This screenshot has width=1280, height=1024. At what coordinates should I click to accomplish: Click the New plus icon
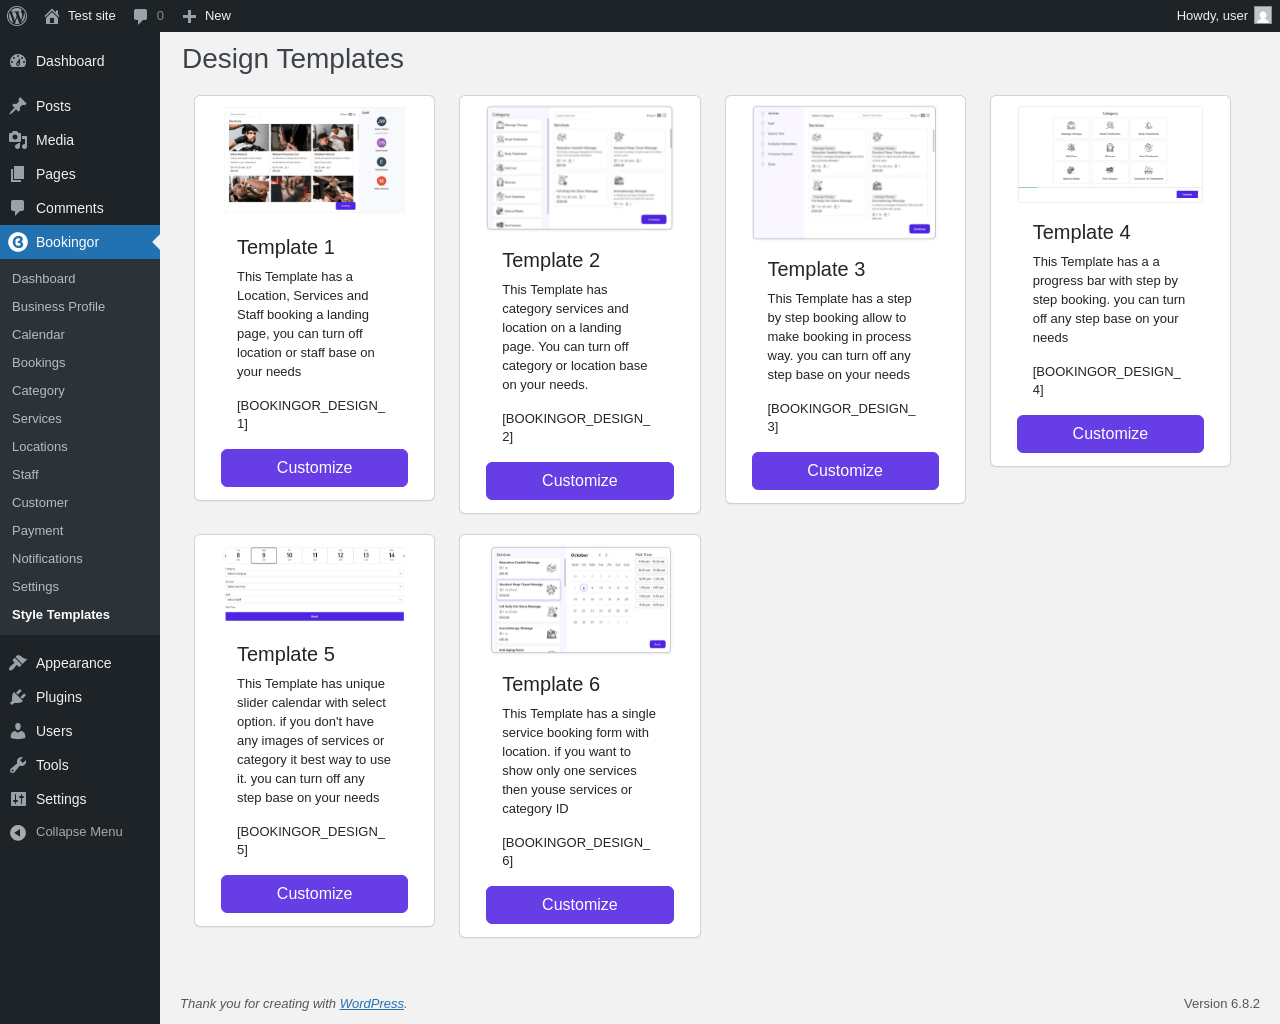(189, 16)
